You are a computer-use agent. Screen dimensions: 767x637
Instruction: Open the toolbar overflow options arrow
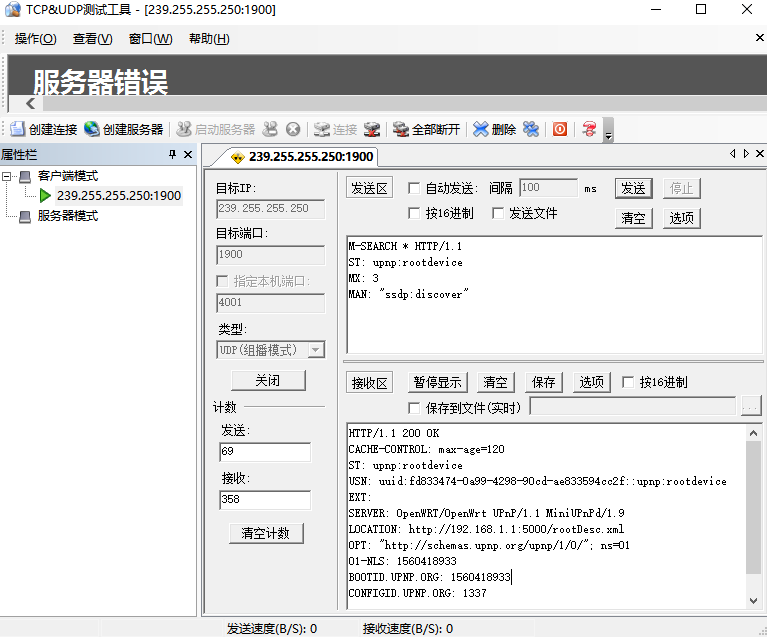608,130
